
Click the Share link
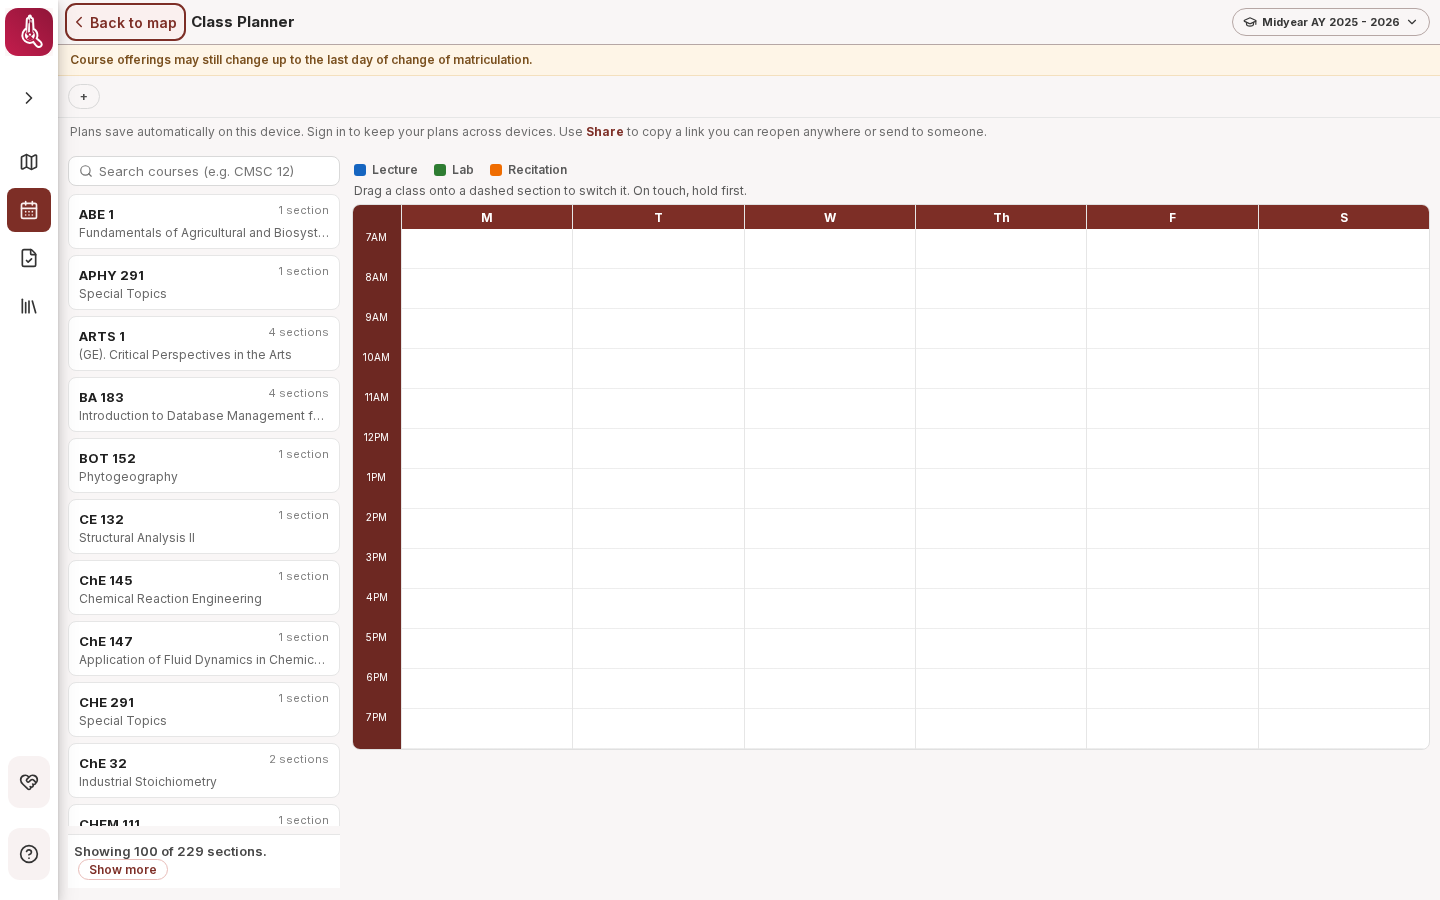pyautogui.click(x=604, y=132)
